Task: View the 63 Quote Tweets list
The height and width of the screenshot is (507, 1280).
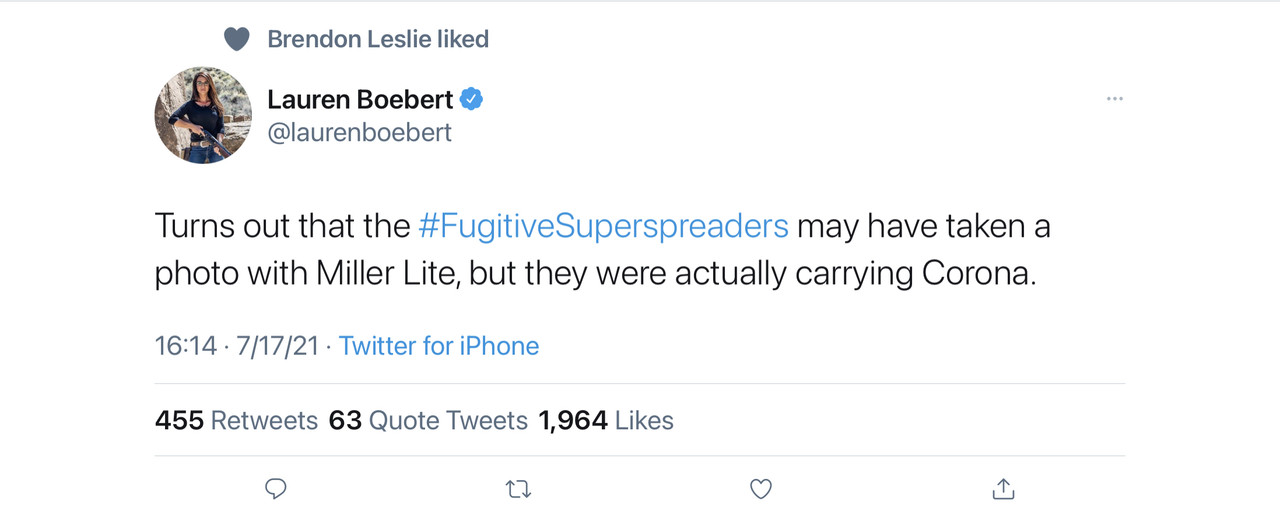Action: [x=428, y=421]
